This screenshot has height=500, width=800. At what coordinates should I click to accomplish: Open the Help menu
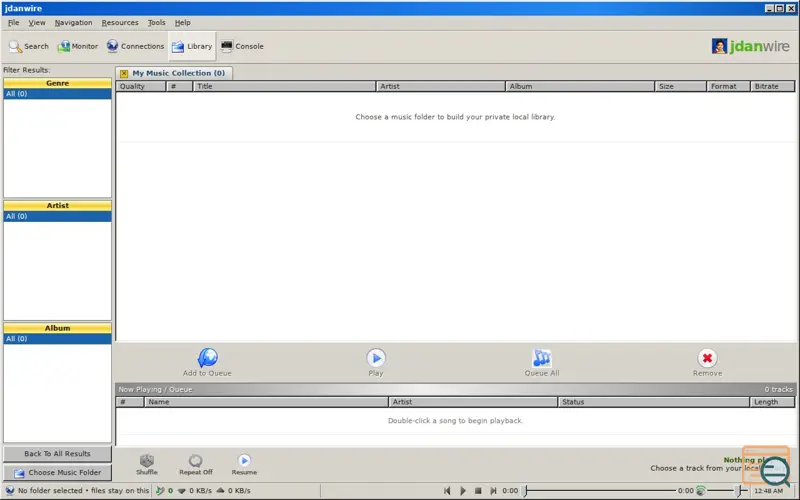182,22
